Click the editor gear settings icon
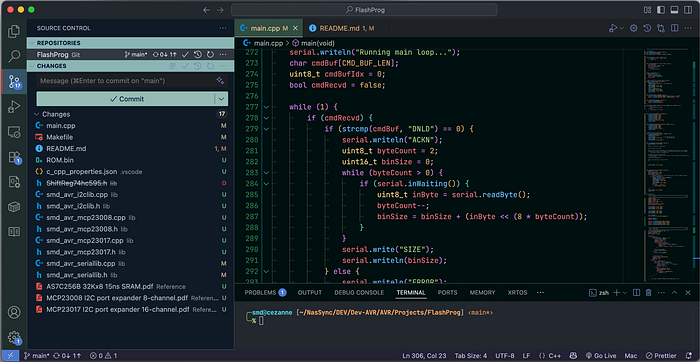The image size is (700, 362). point(633,28)
